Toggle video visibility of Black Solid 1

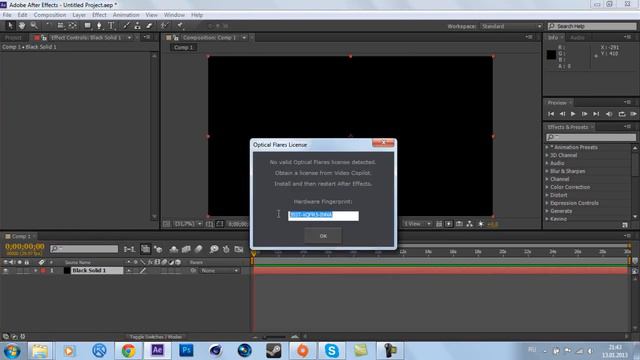tap(6, 271)
